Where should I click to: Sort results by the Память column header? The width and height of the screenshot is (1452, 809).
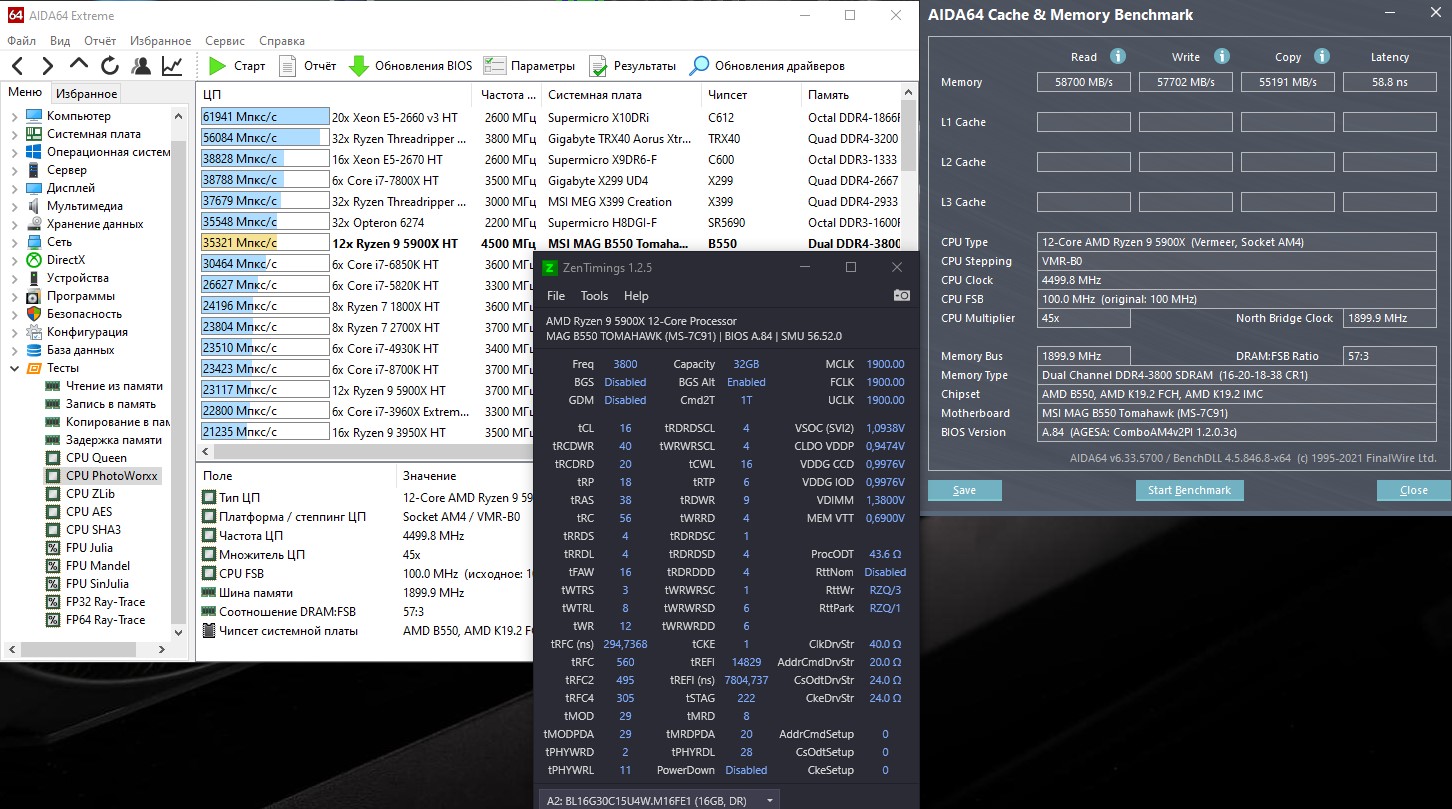click(x=851, y=94)
